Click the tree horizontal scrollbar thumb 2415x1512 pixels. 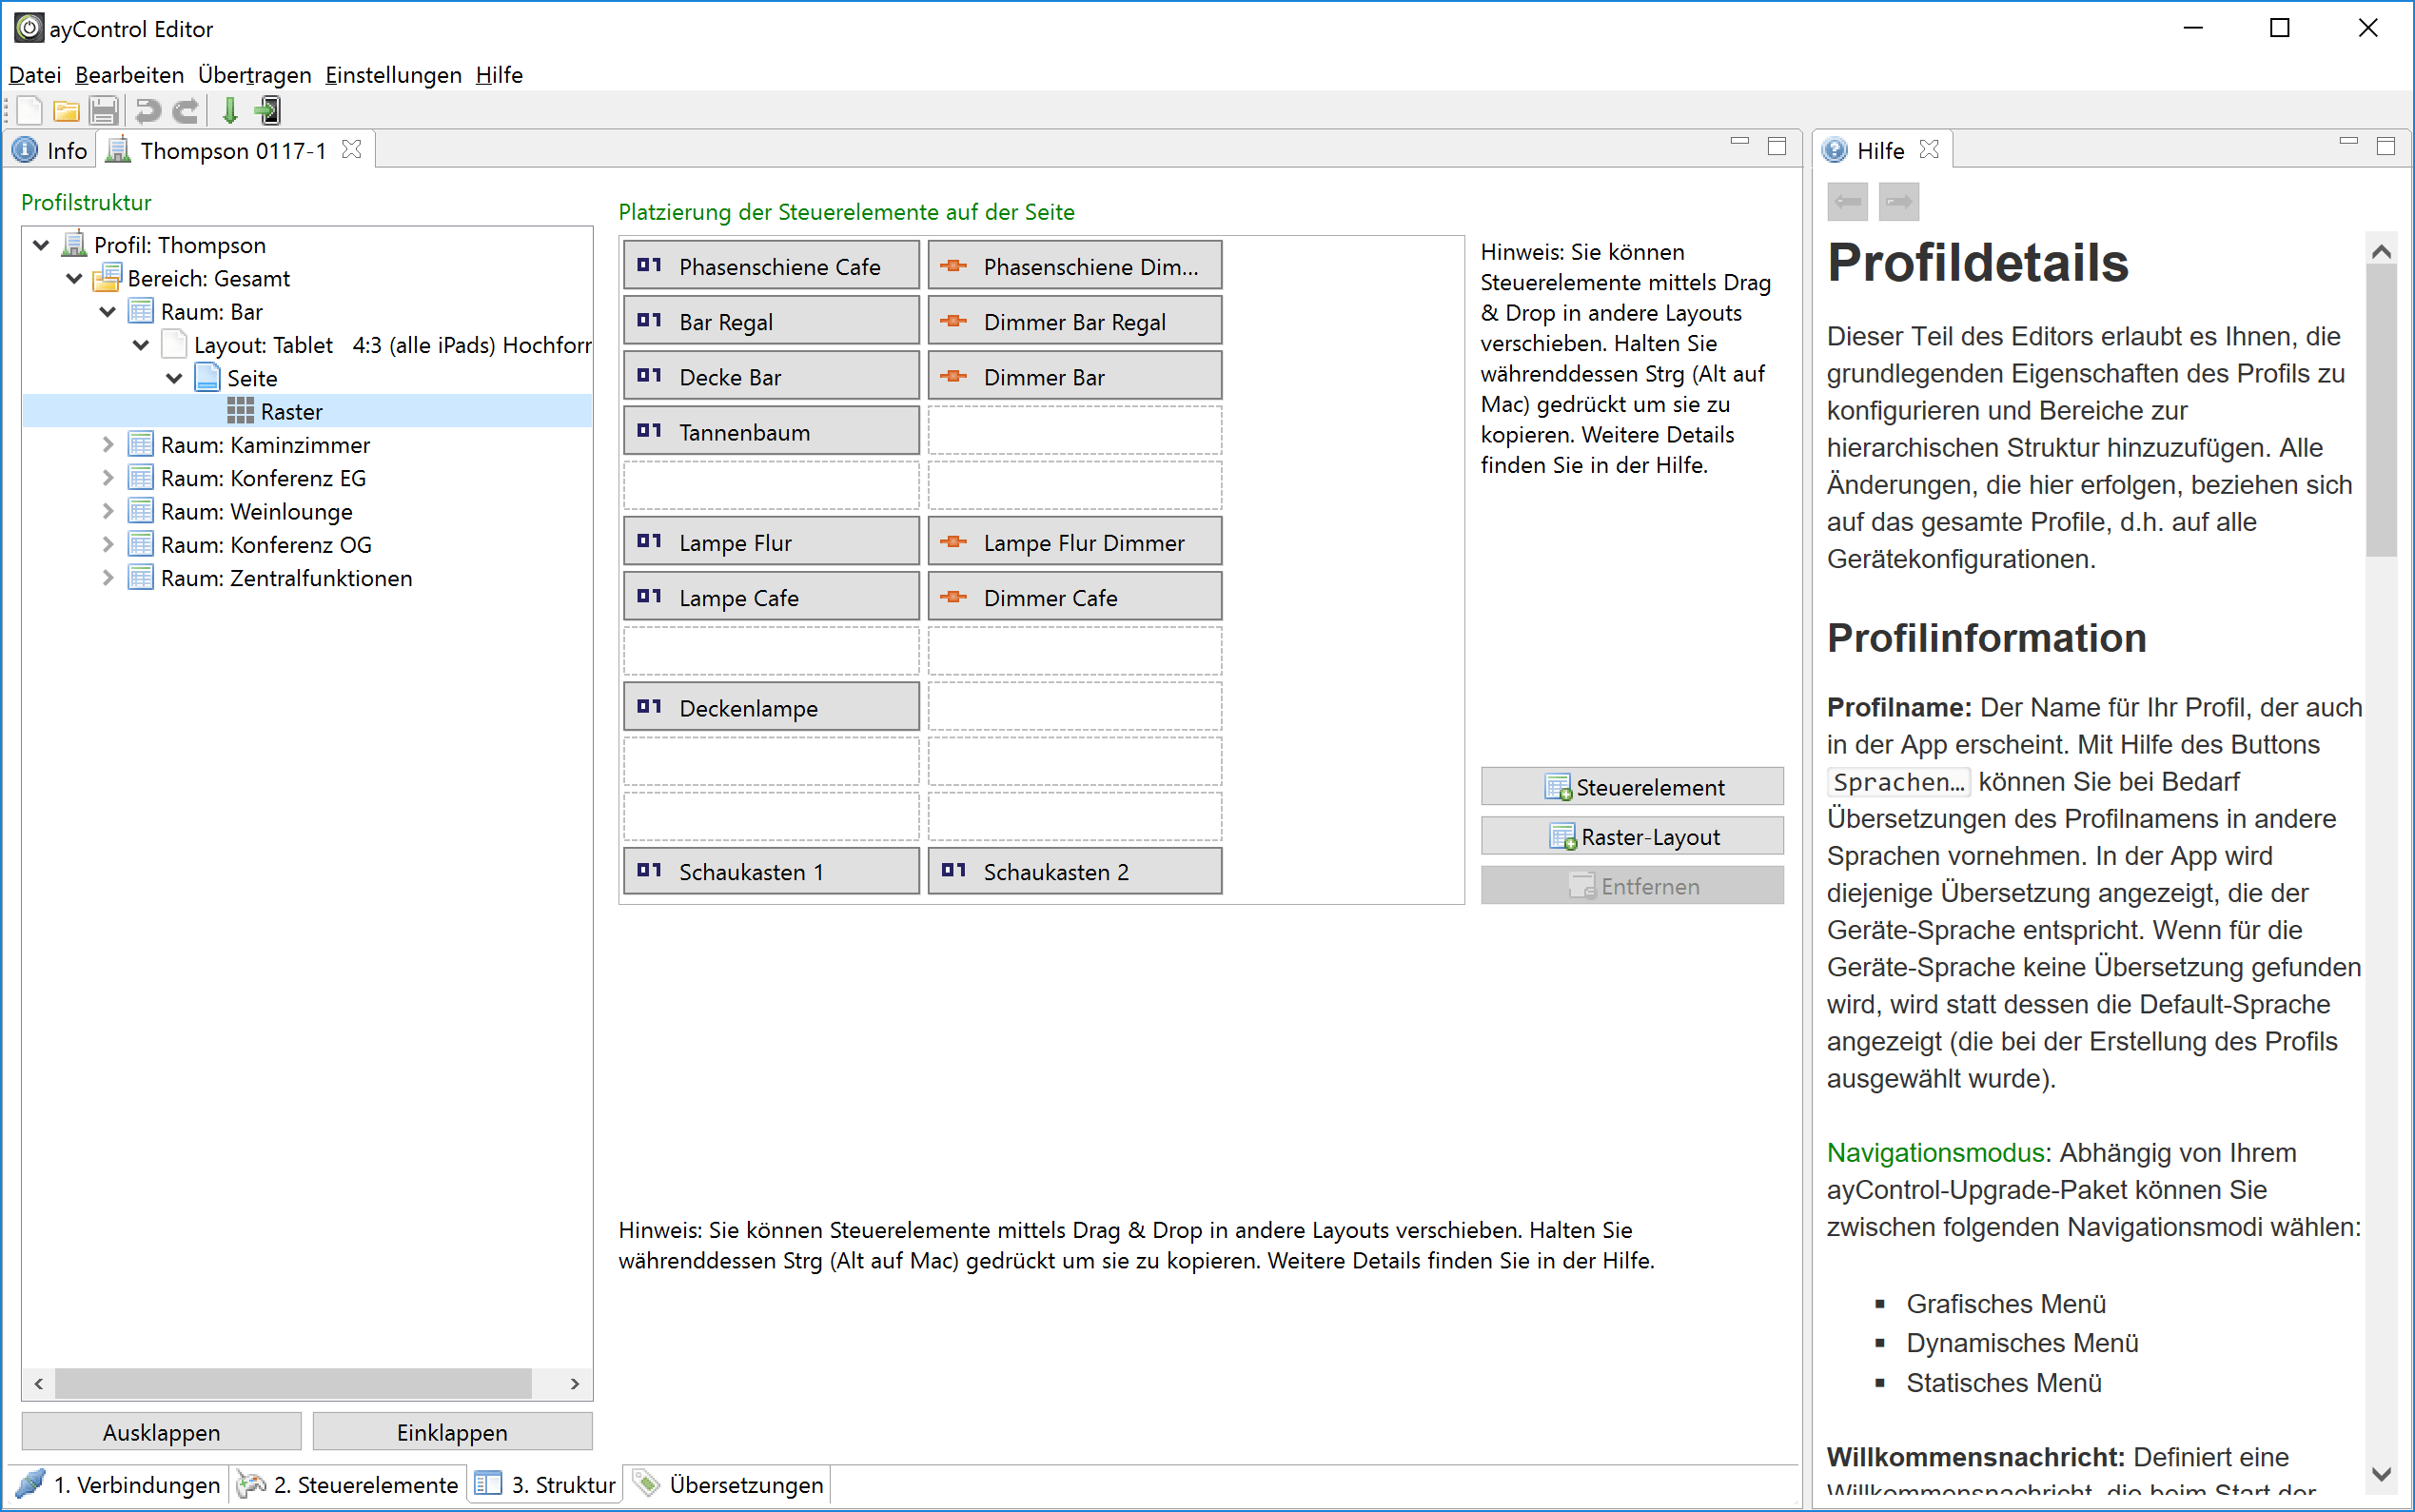tap(293, 1383)
